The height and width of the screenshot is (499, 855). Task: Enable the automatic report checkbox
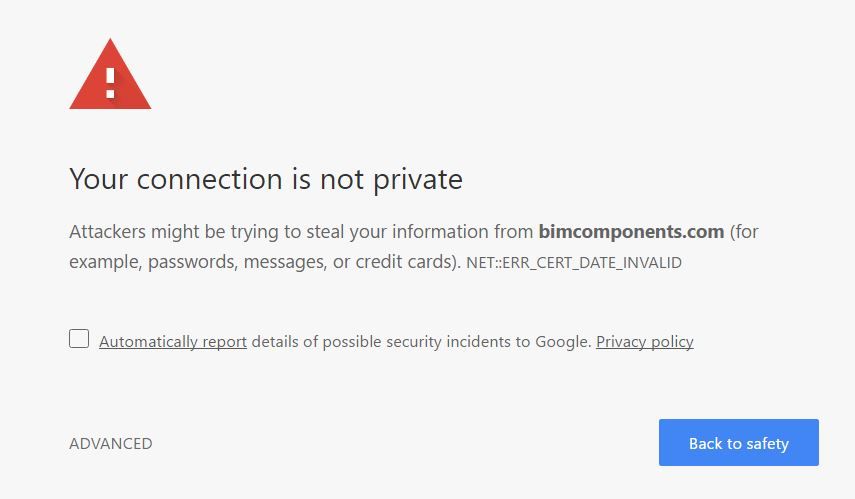79,338
